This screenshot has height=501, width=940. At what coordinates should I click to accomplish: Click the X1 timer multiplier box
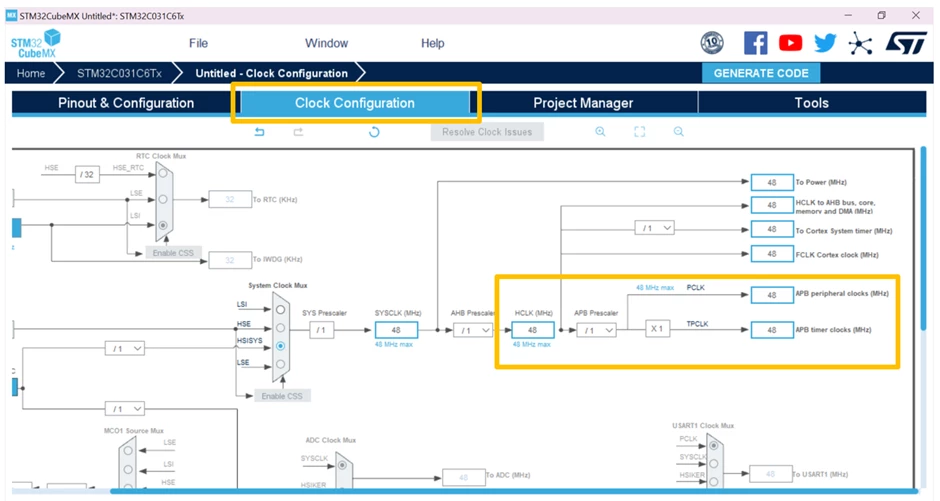point(657,329)
